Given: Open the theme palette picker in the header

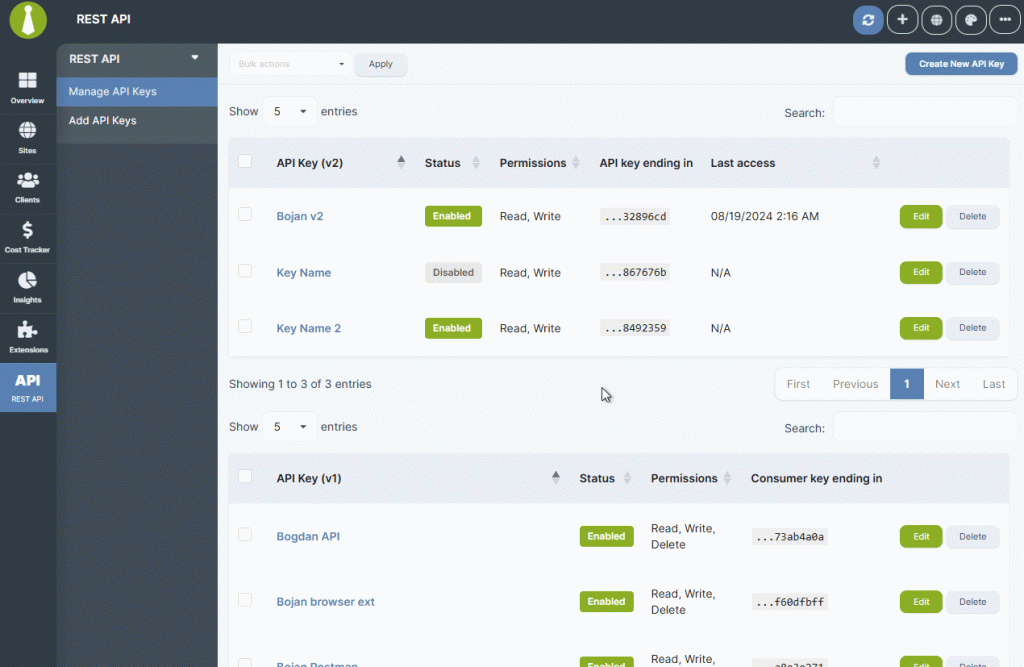Looking at the screenshot, I should [970, 19].
